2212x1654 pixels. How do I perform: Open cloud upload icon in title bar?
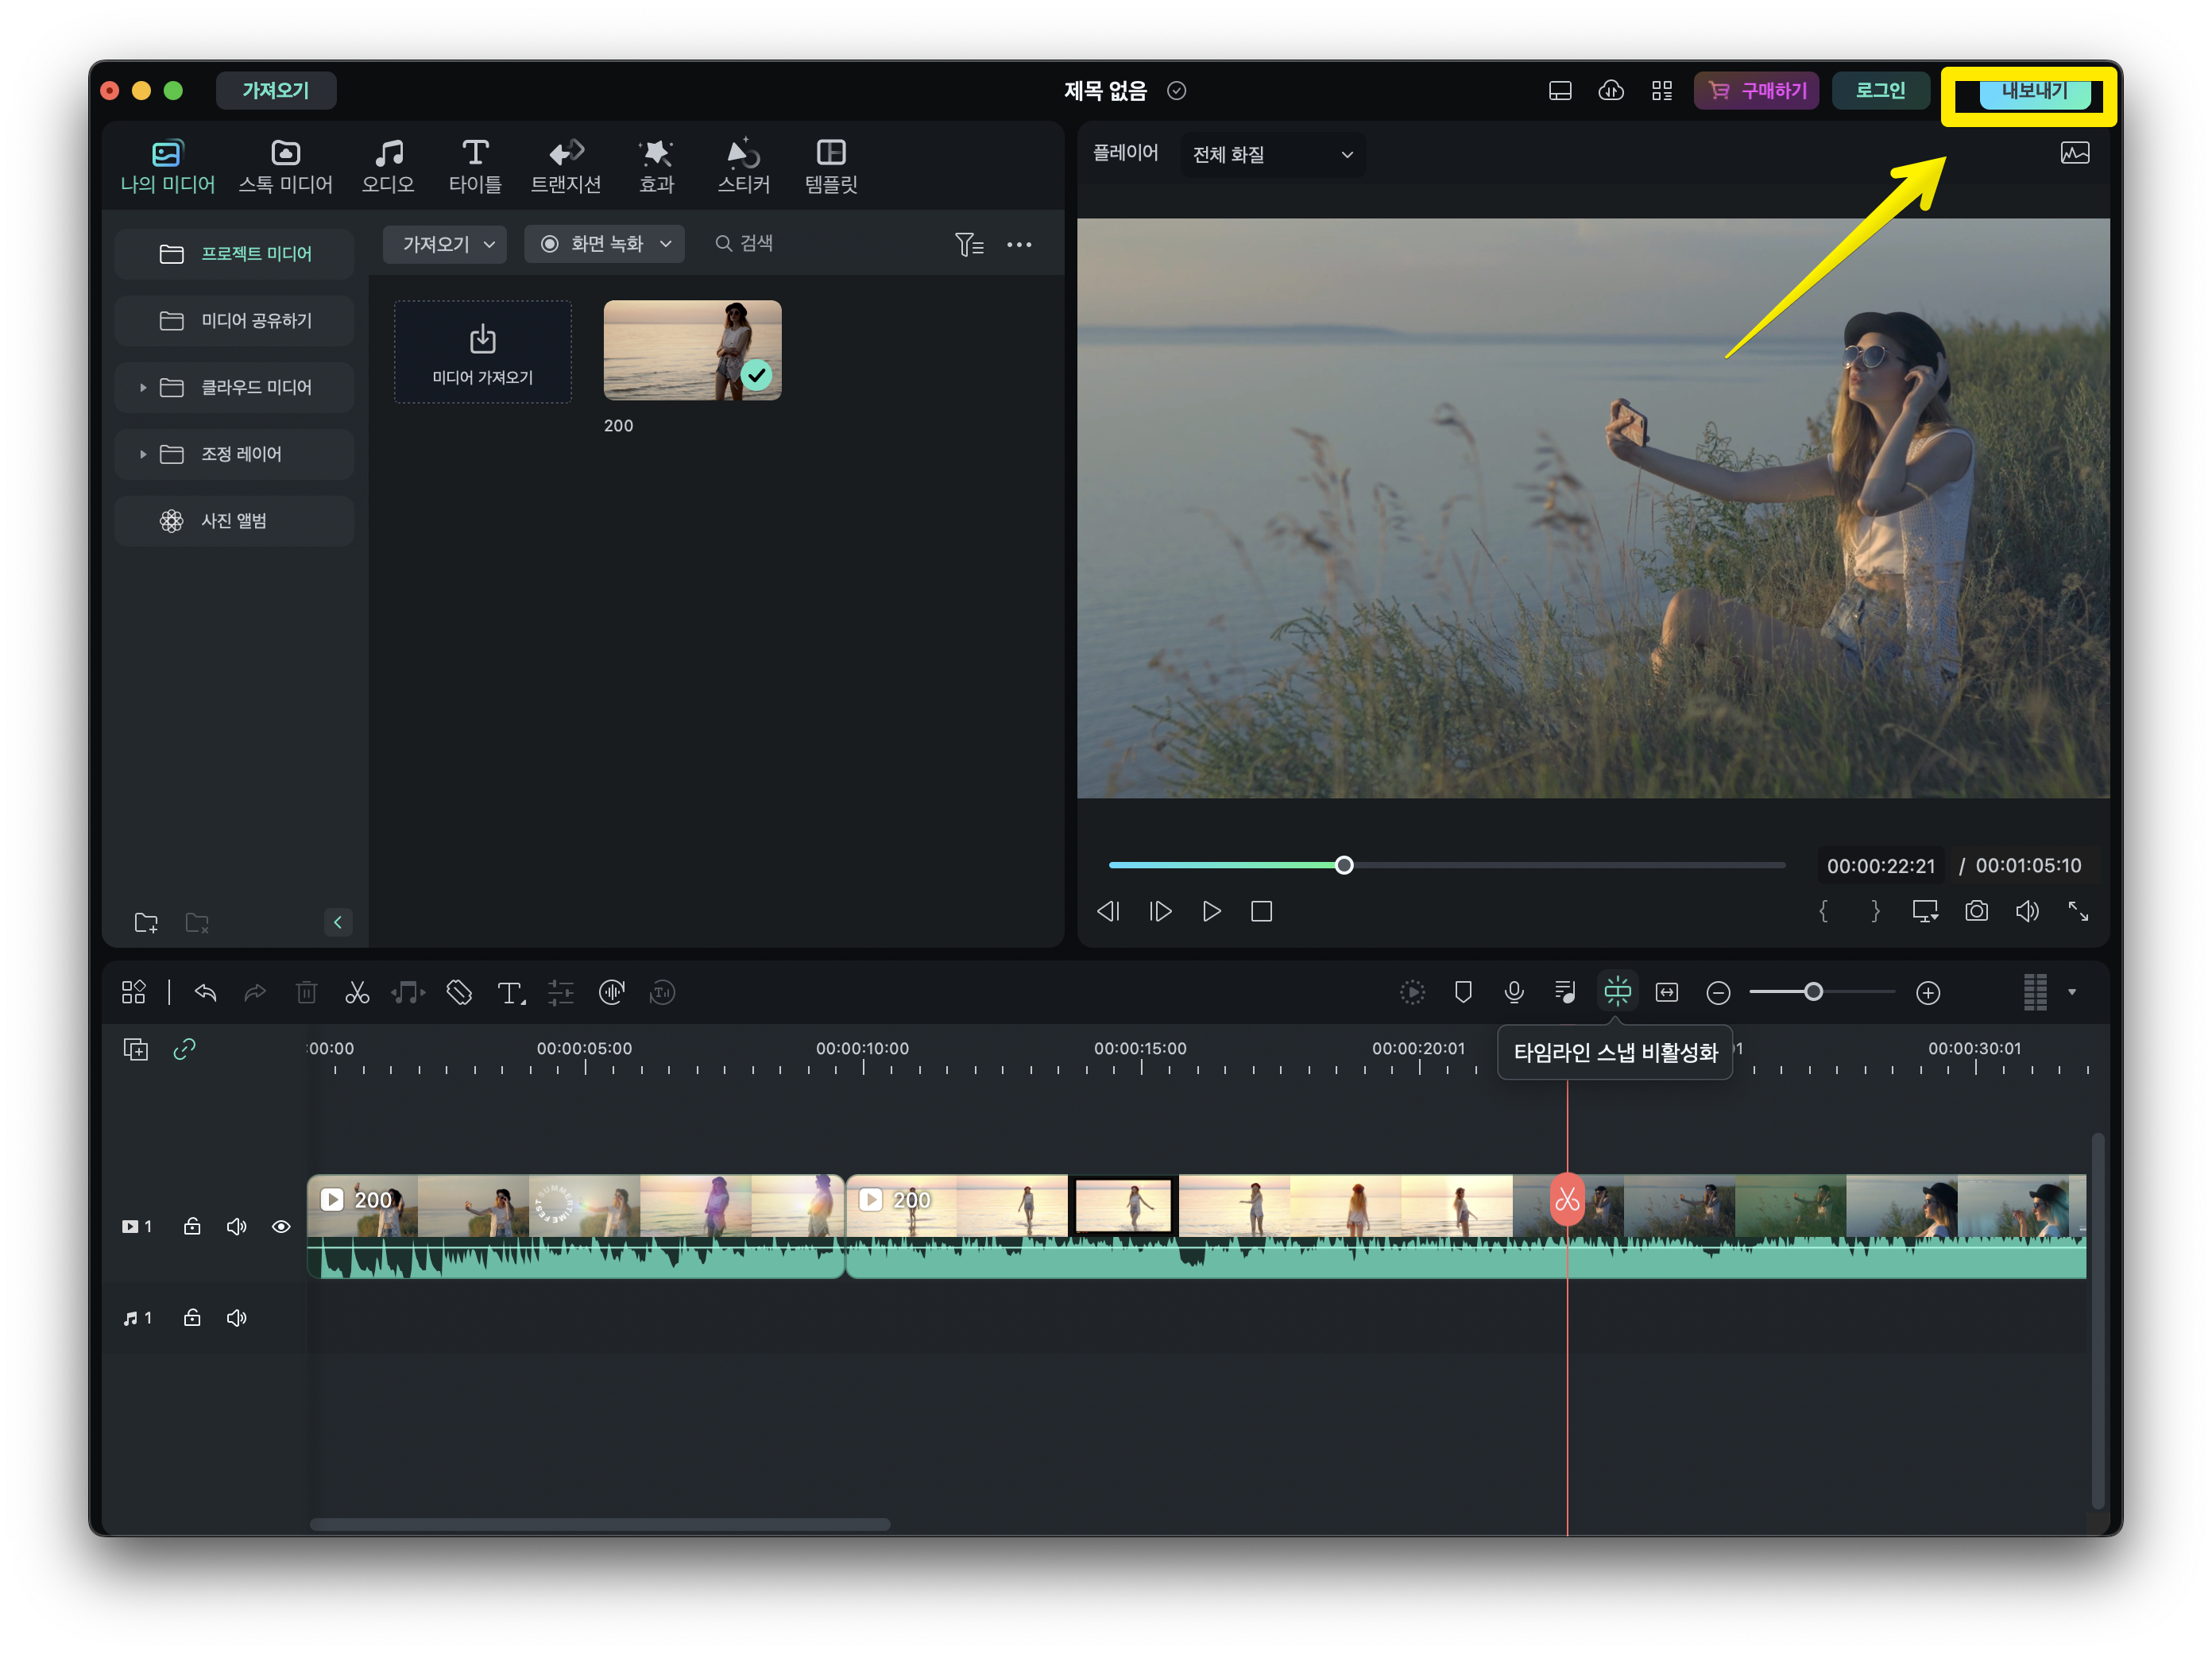(1611, 90)
